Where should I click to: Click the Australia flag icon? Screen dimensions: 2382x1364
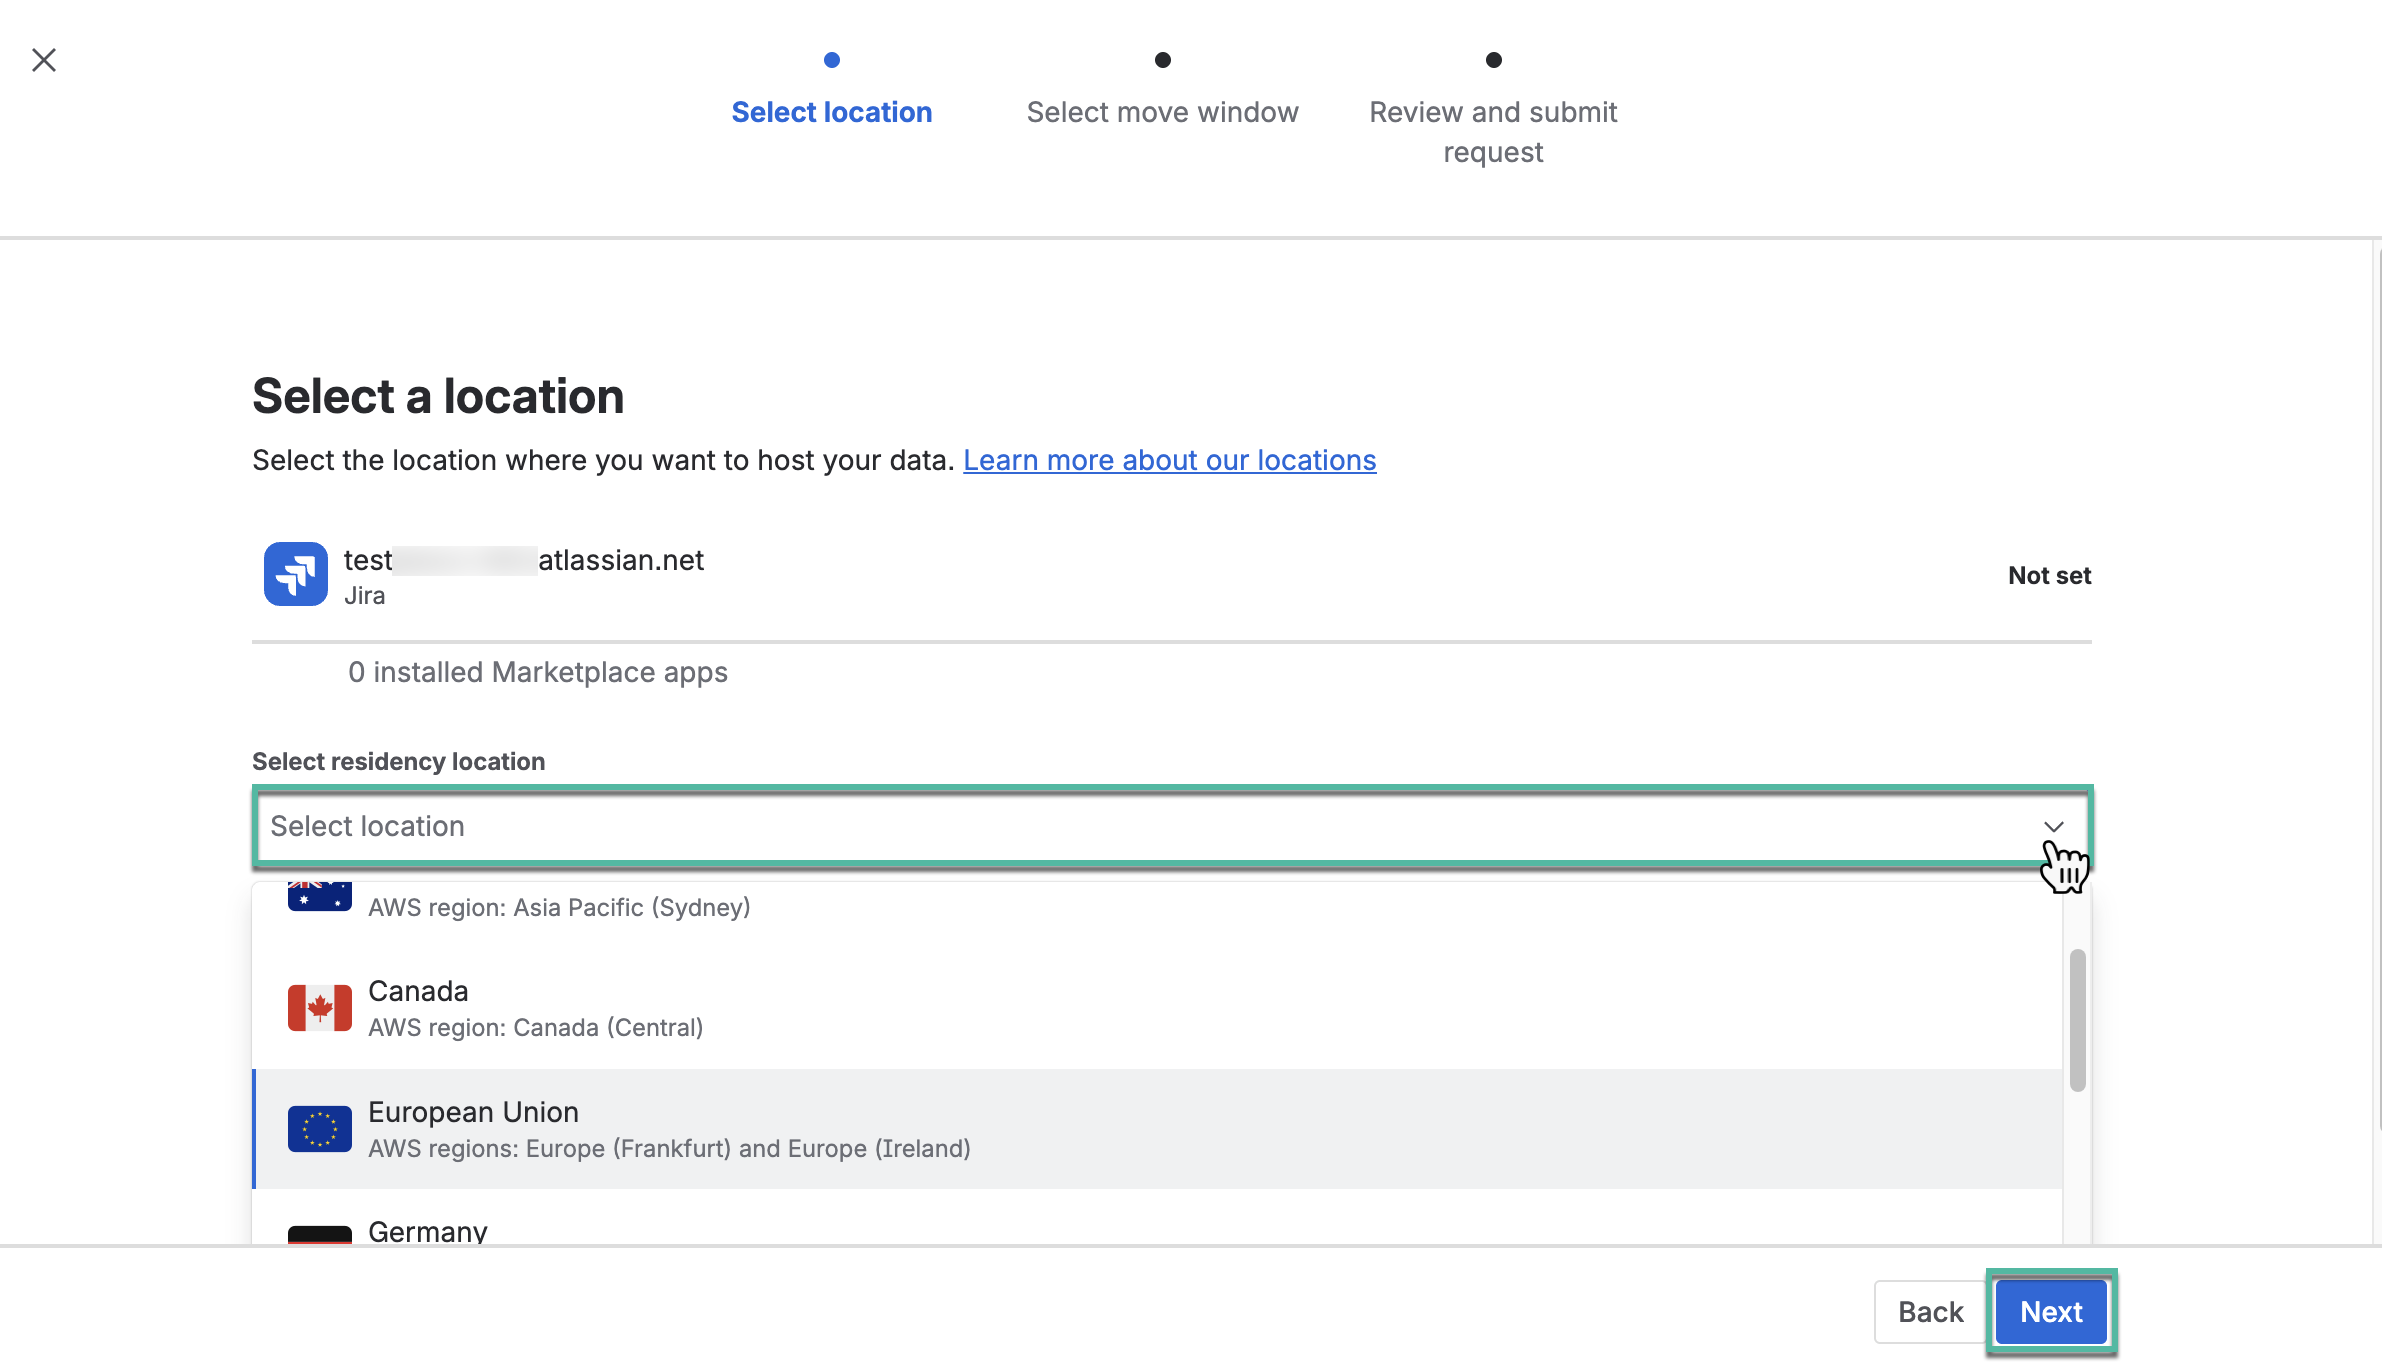click(319, 896)
